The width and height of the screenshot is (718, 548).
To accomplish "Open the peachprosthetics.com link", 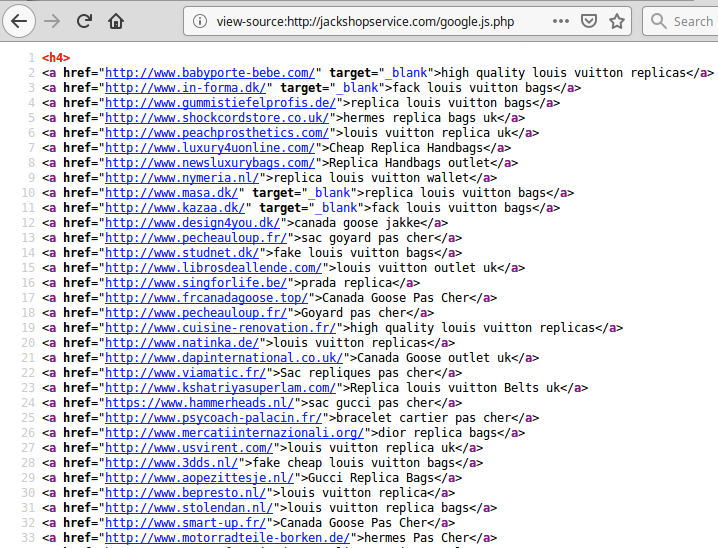I will point(217,133).
